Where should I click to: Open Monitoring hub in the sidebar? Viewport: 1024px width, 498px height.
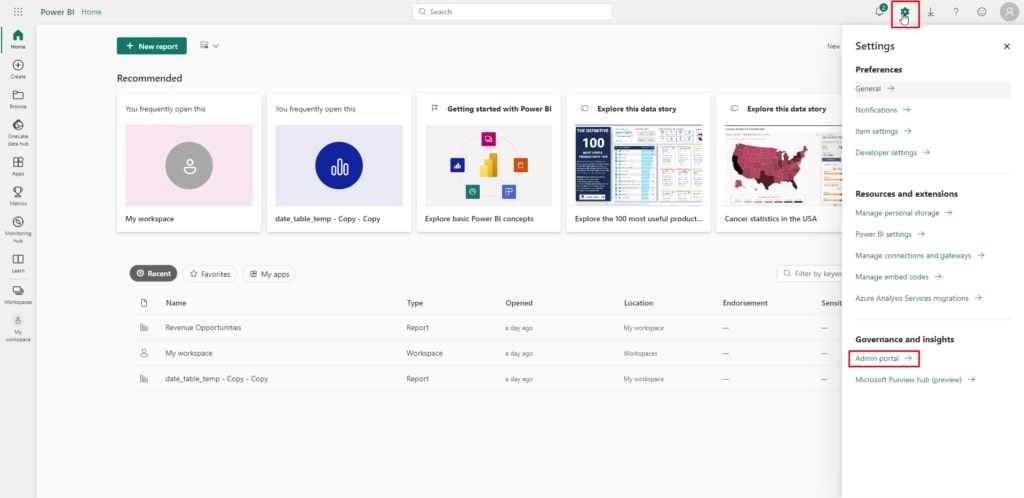(18, 228)
